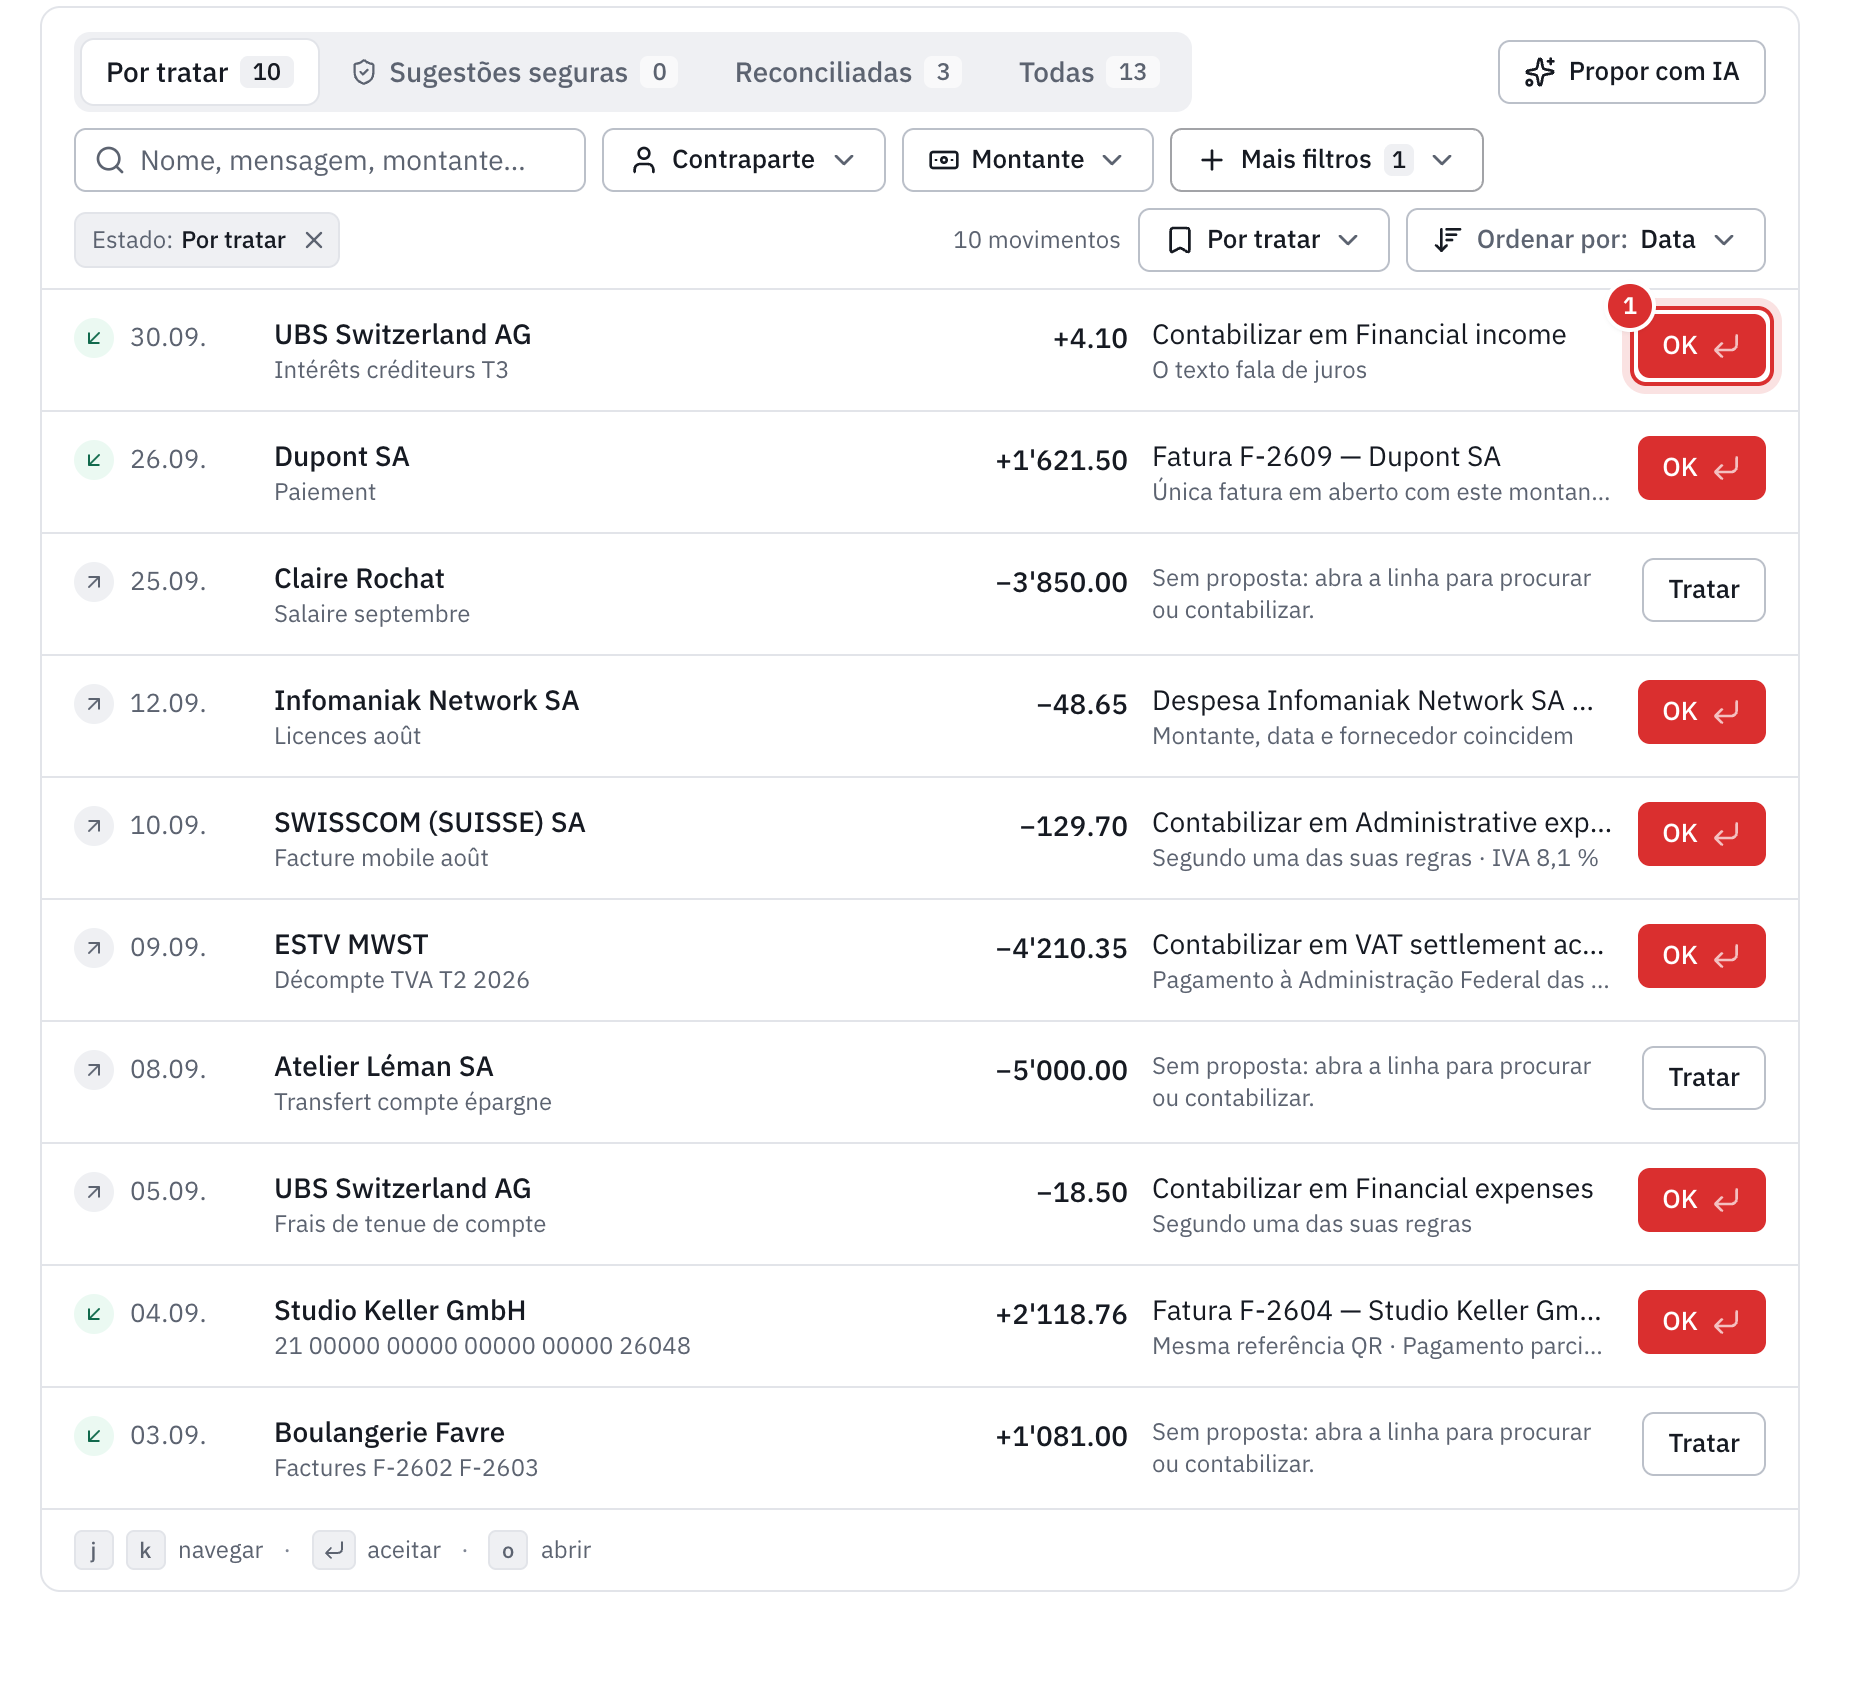This screenshot has width=1864, height=1688.
Task: Click the o key hint beside abrir
Action: 508,1550
